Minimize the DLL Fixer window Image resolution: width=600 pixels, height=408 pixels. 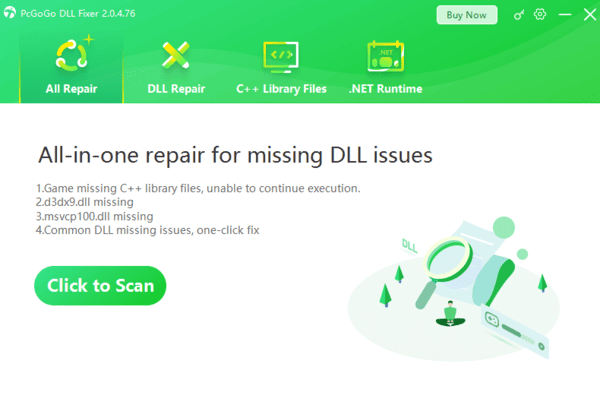[565, 15]
